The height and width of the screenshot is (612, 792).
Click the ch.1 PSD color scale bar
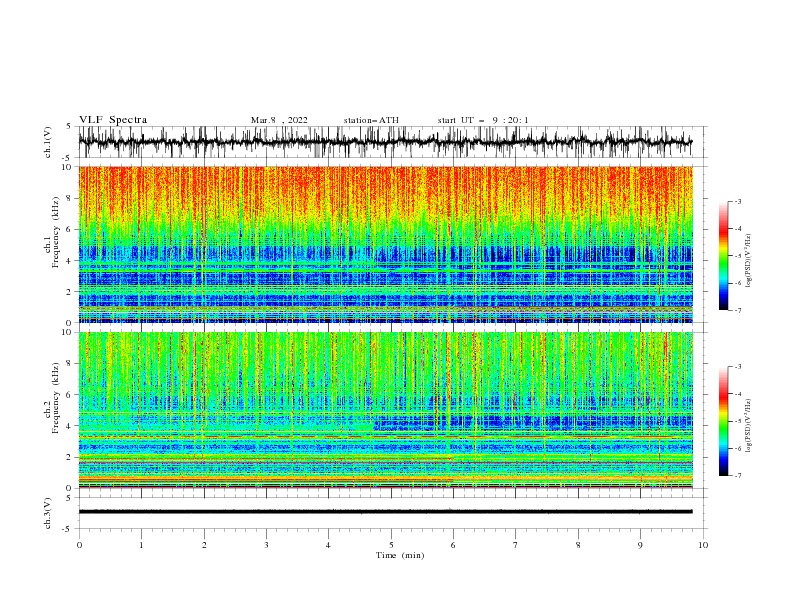pyautogui.click(x=724, y=256)
